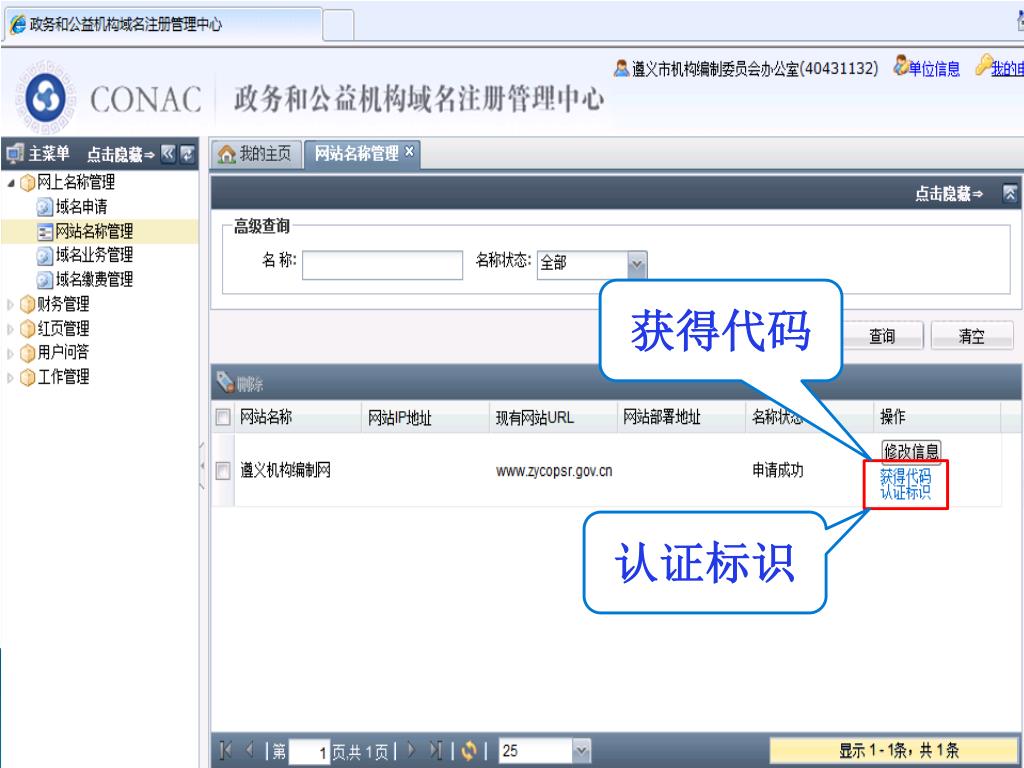Screen dimensions: 1024x768
Task: Expand the 红页管理 tree node
Action: pyautogui.click(x=10, y=329)
